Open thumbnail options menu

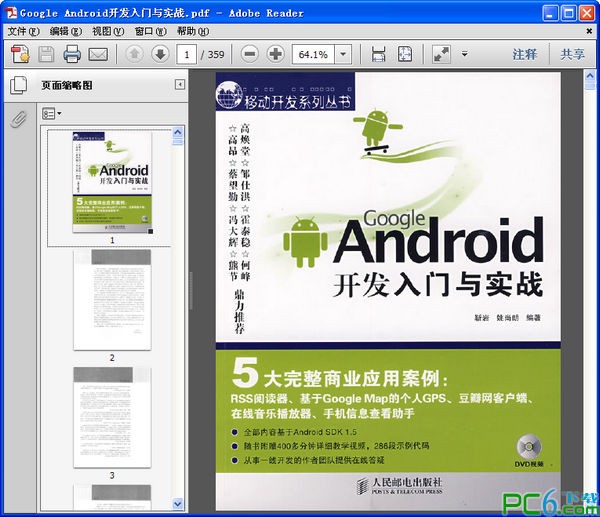pyautogui.click(x=52, y=114)
